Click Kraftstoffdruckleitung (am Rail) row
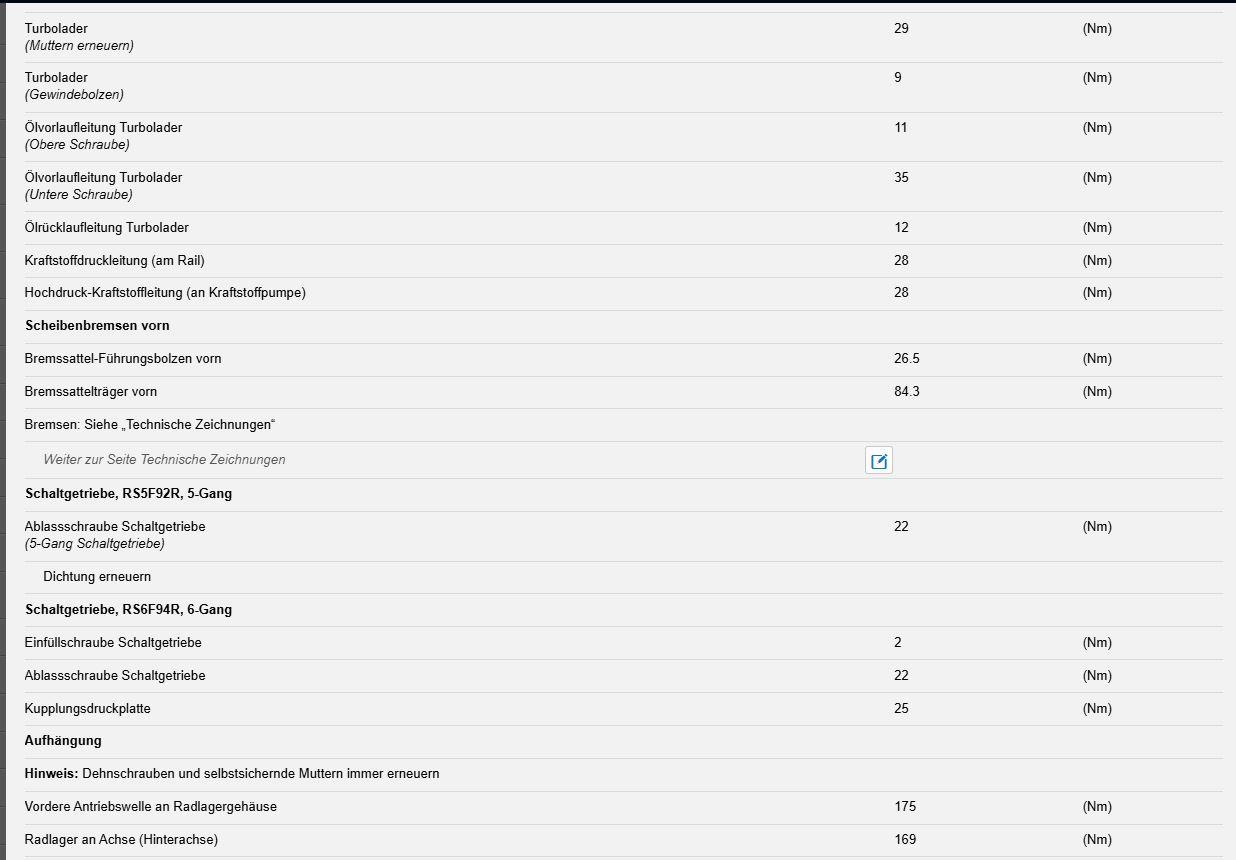The height and width of the screenshot is (860, 1236). [x=623, y=261]
